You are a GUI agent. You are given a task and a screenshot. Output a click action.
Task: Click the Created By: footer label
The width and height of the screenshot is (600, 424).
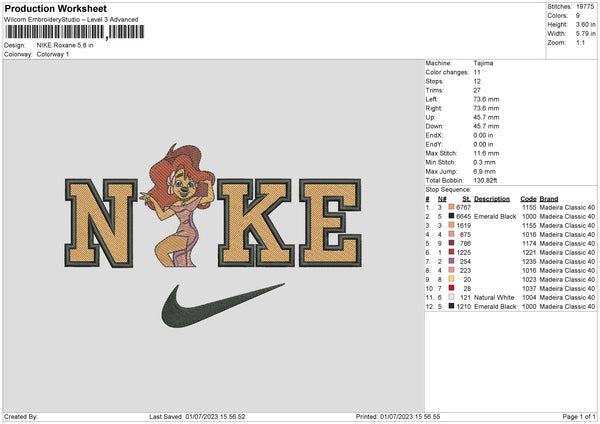21,416
